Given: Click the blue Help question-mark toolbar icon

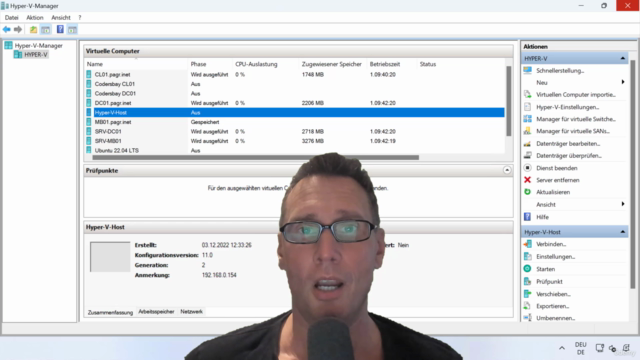Looking at the screenshot, I should tap(60, 29).
